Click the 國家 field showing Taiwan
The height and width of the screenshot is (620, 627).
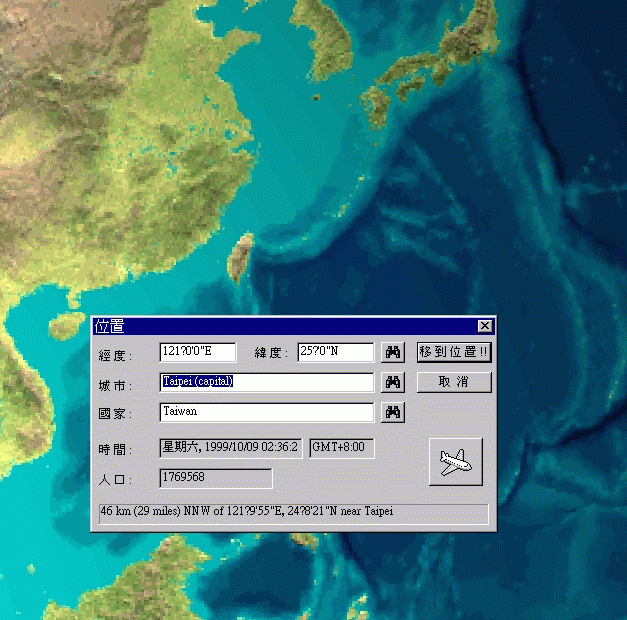(266, 412)
